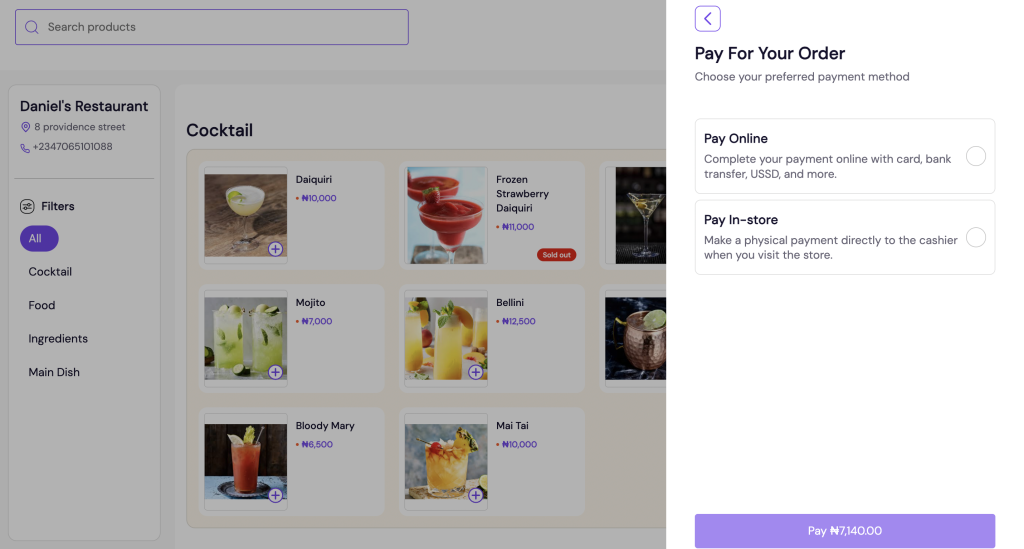
Task: Filter products by Cocktail category
Action: [x=50, y=272]
